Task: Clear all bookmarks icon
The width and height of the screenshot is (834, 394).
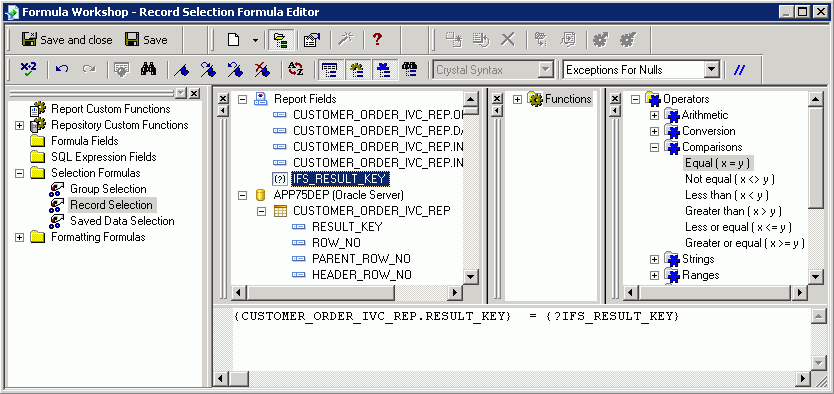Action: pyautogui.click(x=262, y=70)
